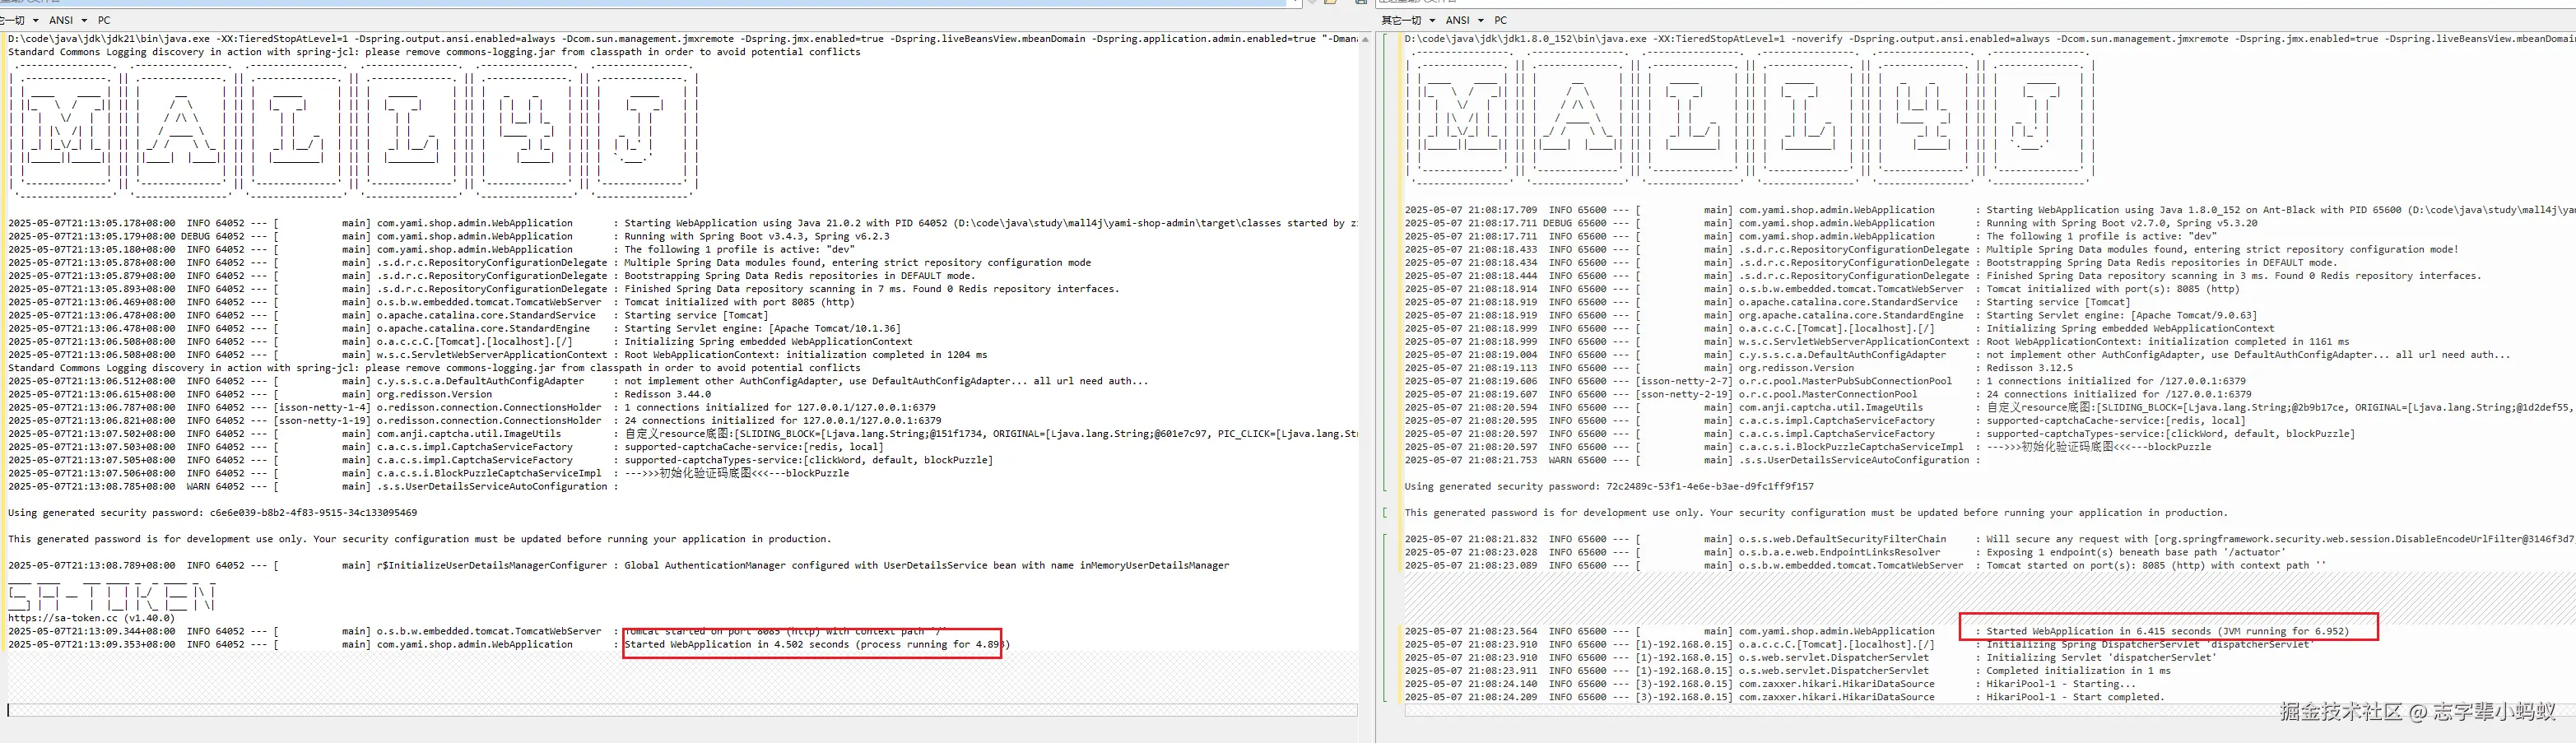Click "Starting WebApplication using Java 21.0.2" line
The image size is (2576, 743).
pyautogui.click(x=682, y=223)
